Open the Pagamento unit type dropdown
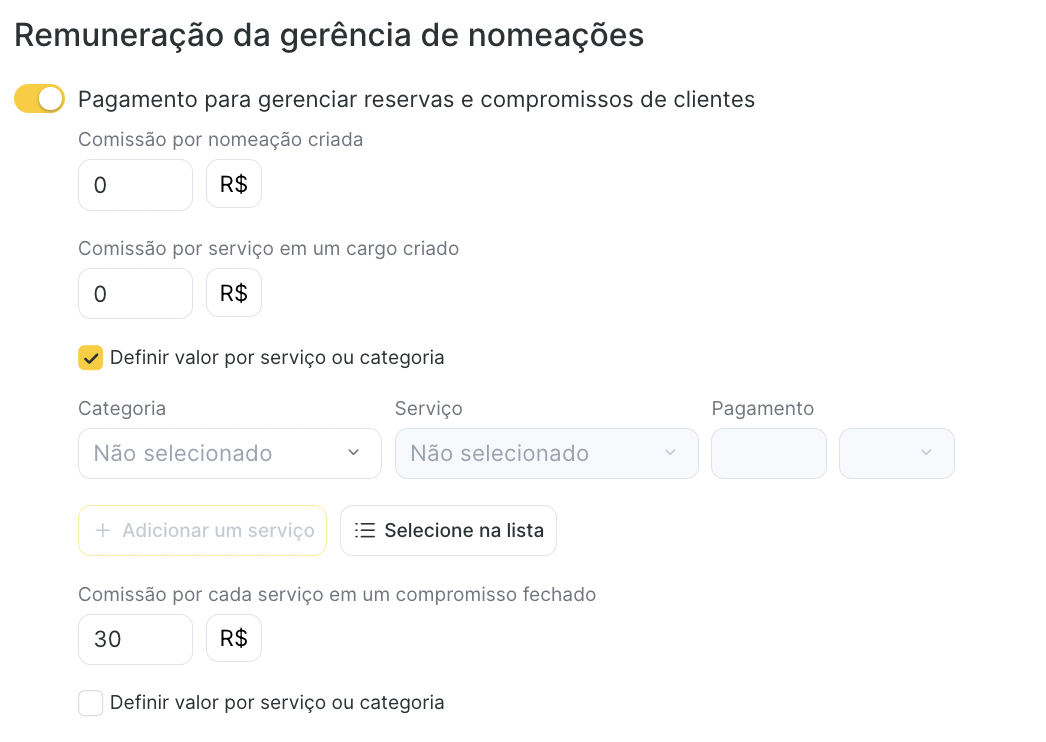This screenshot has height=742, width=1046. [897, 453]
